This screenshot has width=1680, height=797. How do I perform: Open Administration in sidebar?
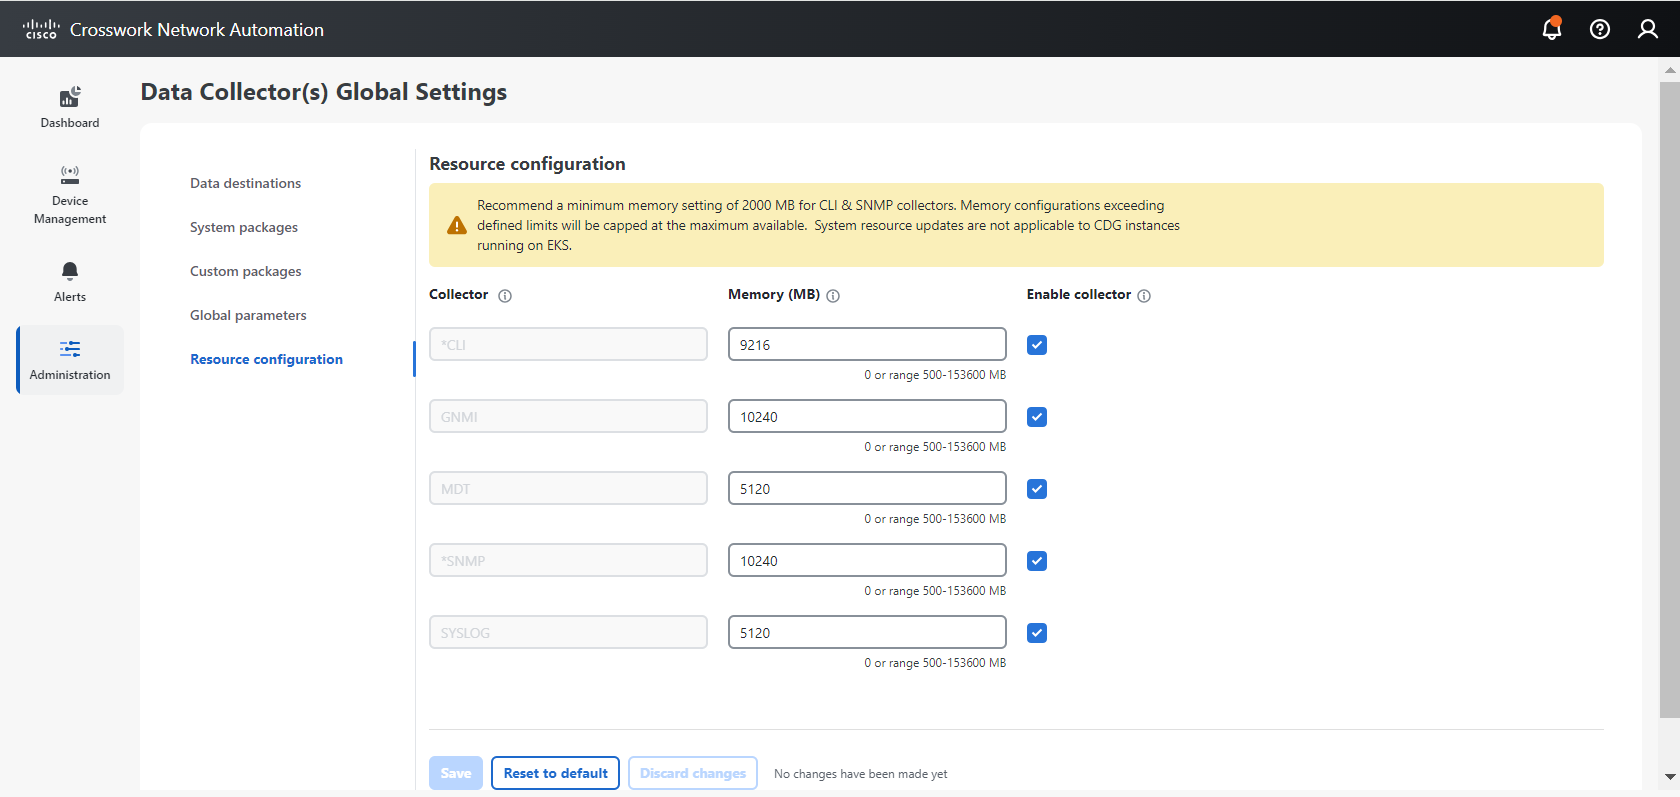pos(70,360)
